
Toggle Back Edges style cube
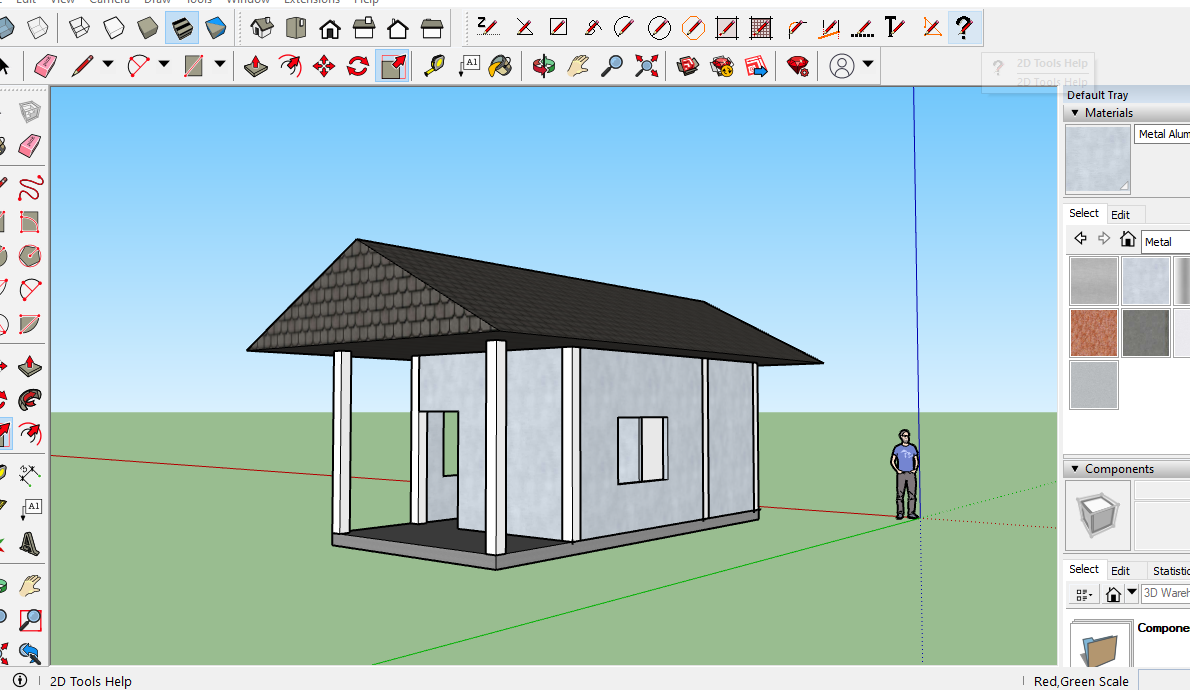[x=37, y=29]
